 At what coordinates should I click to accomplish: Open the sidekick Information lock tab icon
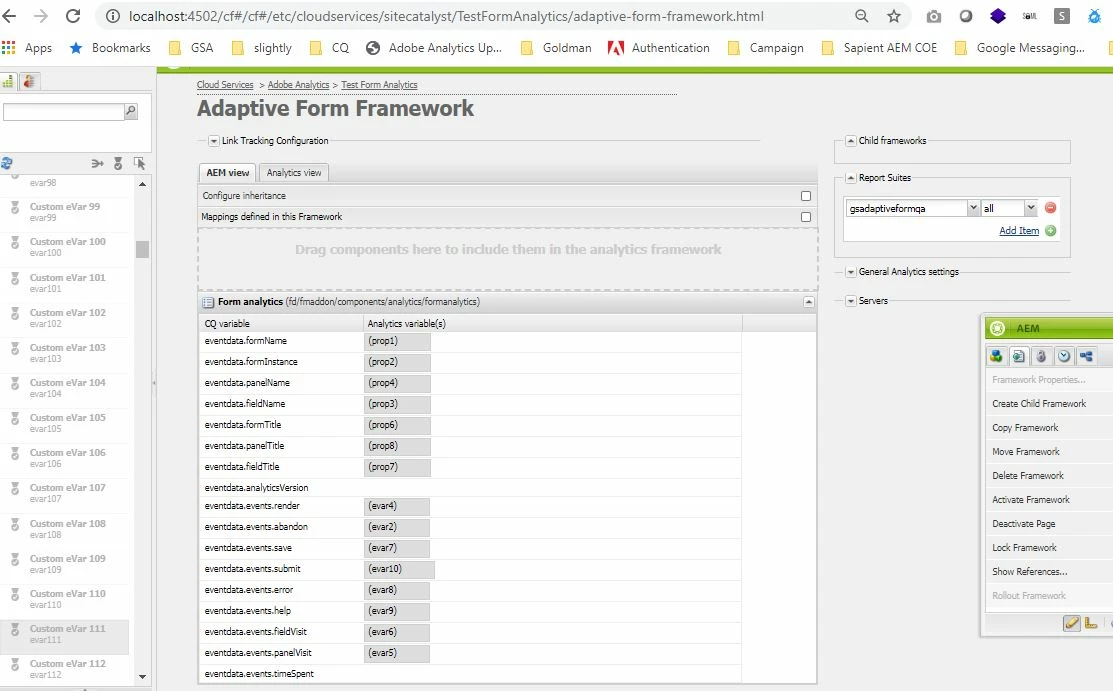[1041, 357]
